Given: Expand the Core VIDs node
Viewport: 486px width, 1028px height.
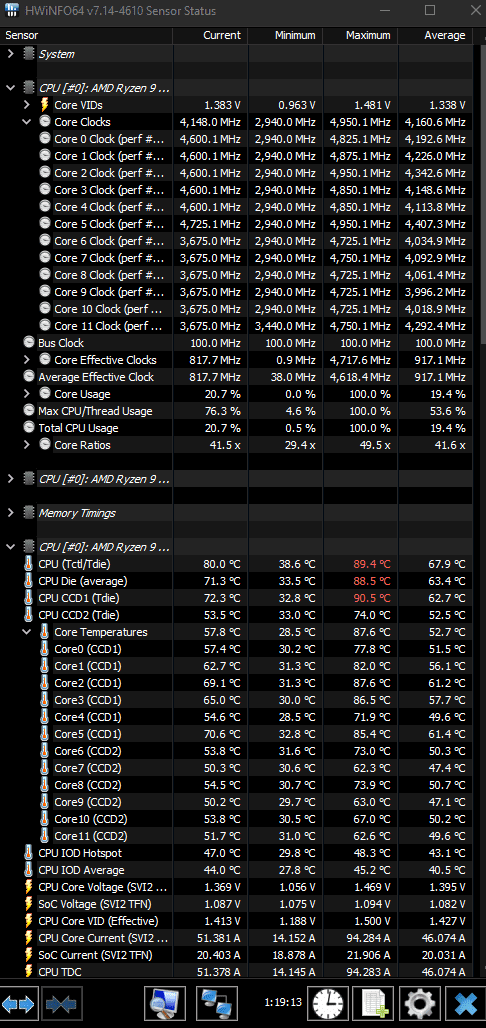Looking at the screenshot, I should 26,104.
